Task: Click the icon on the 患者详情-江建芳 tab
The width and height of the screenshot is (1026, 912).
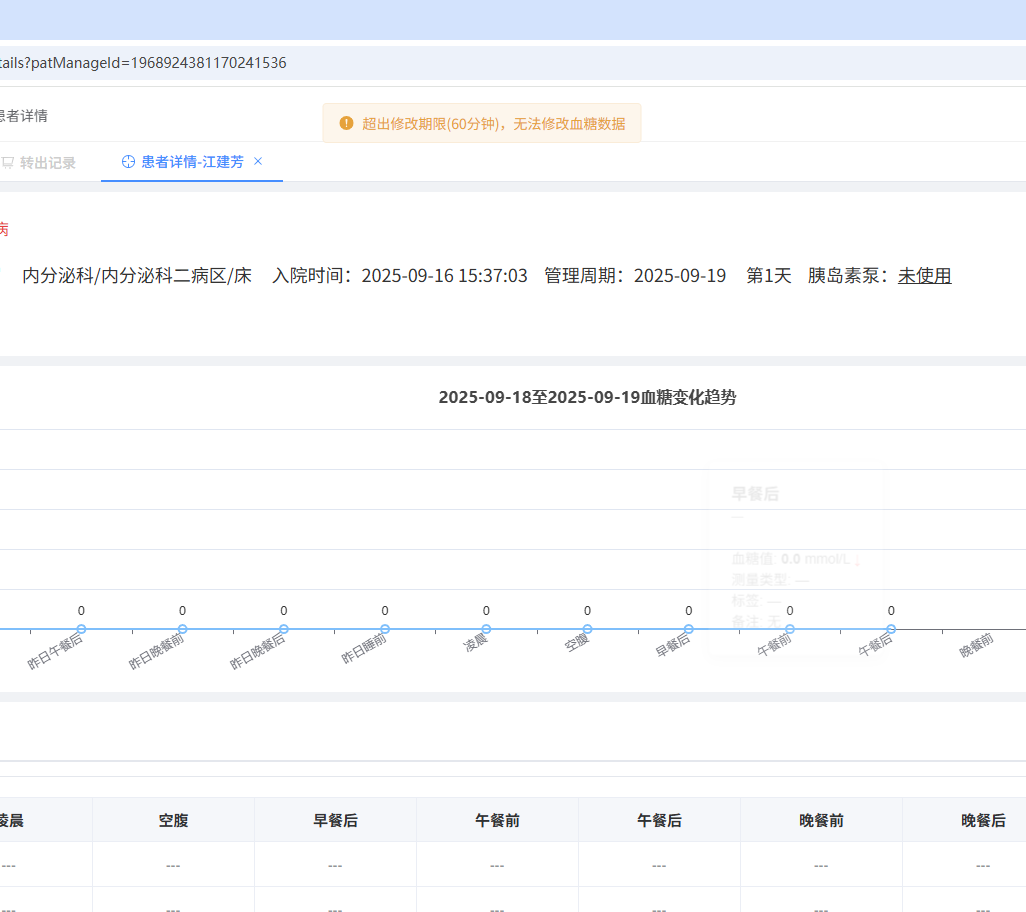Action: click(x=128, y=162)
